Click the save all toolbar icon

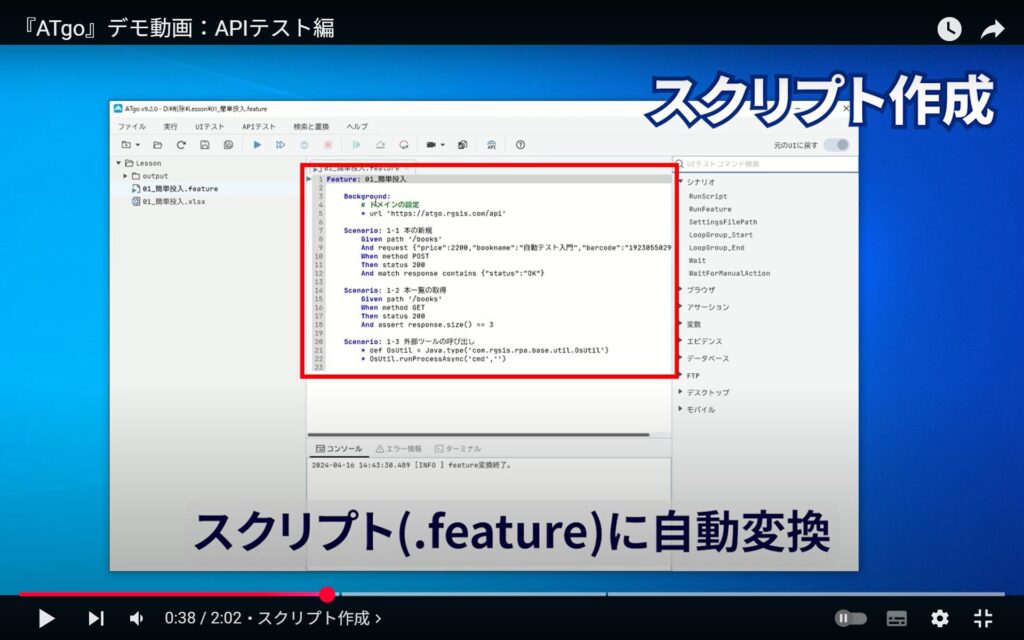point(228,145)
